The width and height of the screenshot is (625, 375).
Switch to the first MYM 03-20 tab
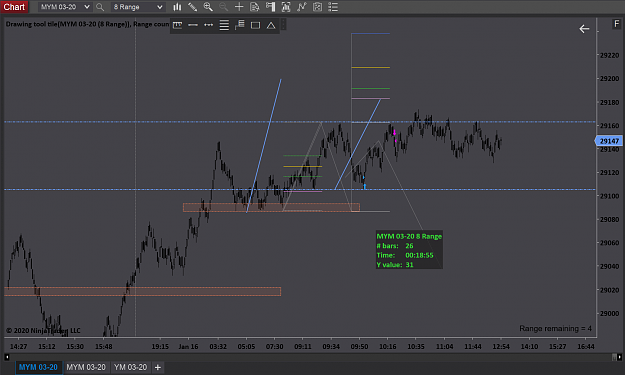(38, 367)
